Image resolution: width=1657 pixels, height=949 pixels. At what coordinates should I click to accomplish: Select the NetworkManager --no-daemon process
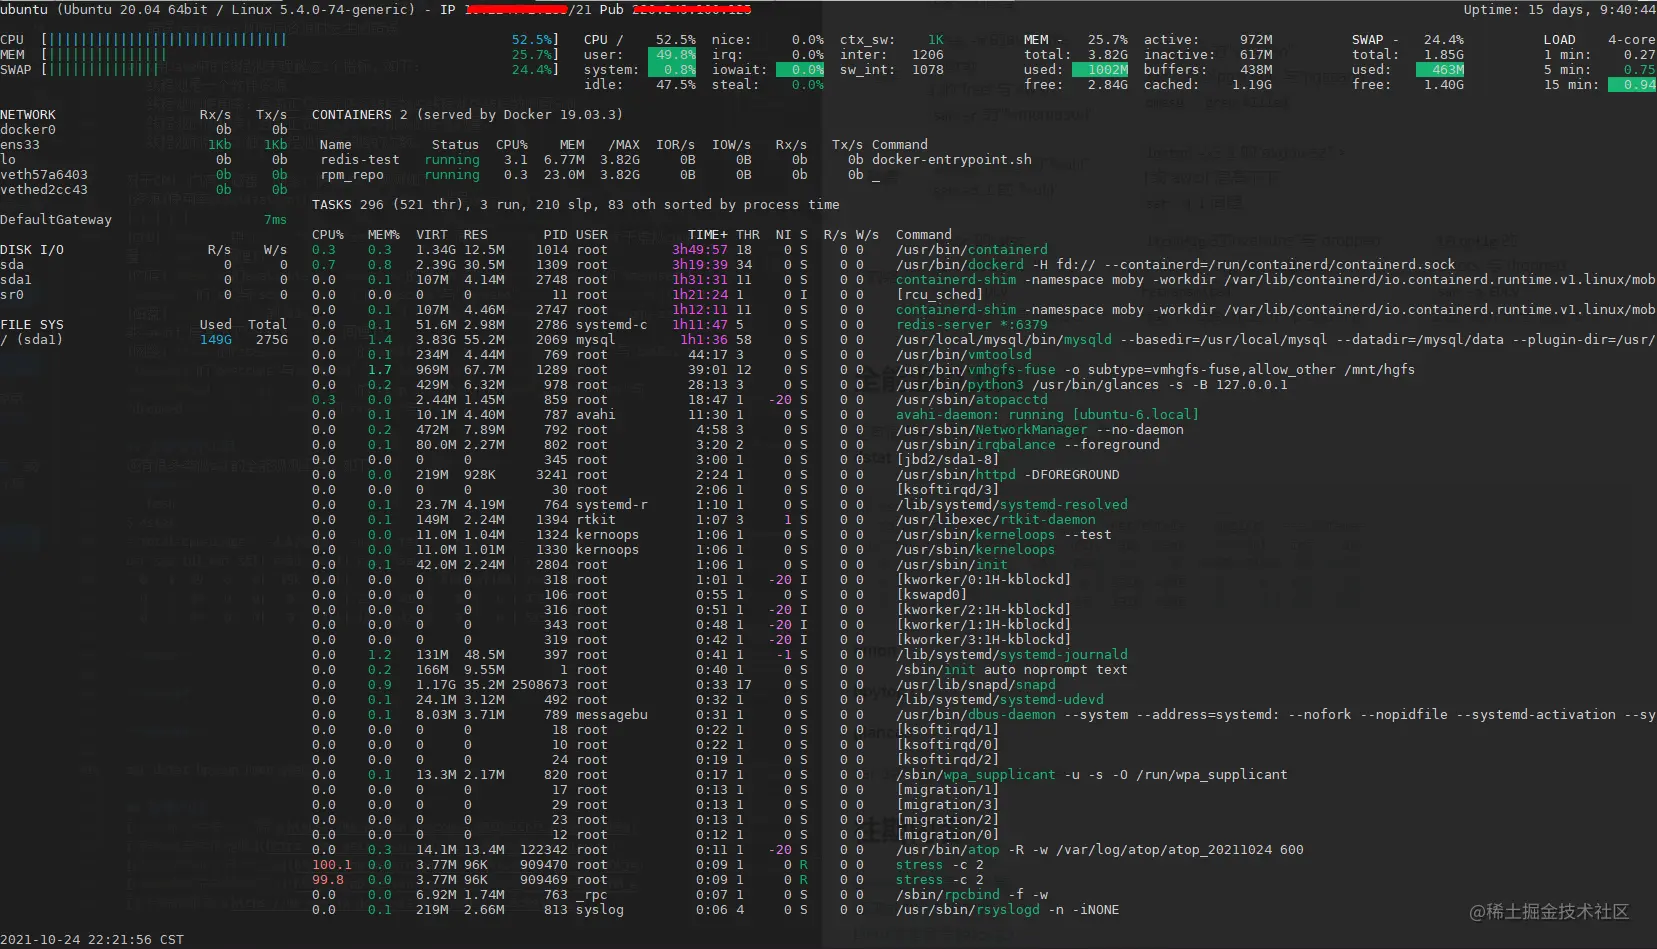coord(1039,430)
